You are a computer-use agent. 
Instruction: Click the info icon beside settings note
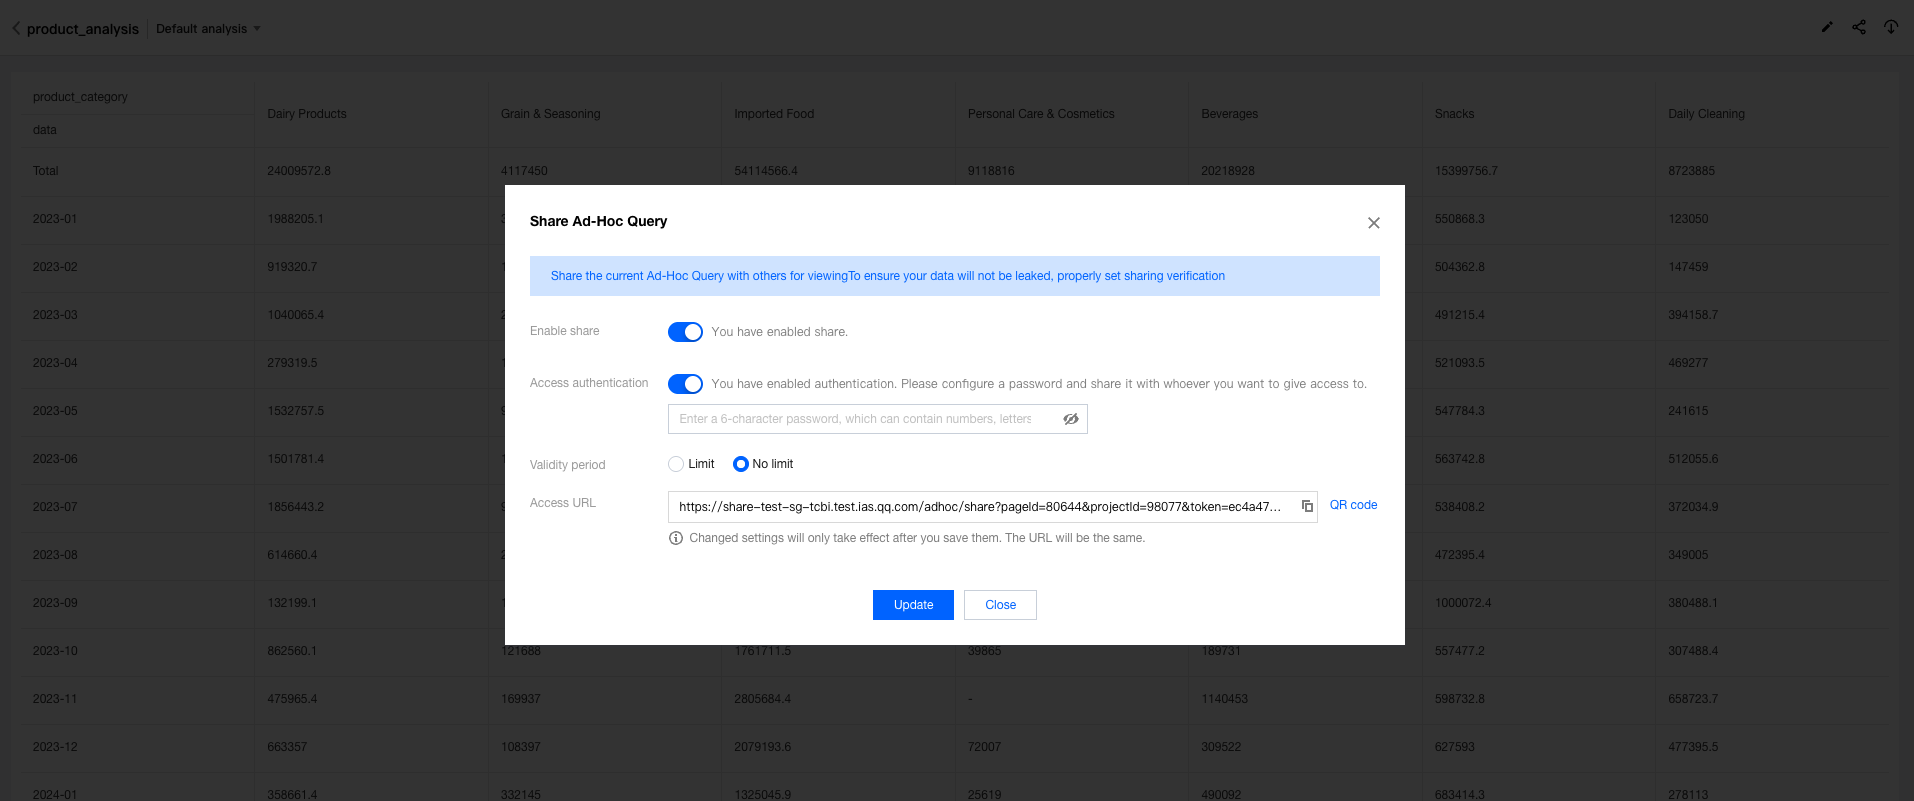[676, 538]
